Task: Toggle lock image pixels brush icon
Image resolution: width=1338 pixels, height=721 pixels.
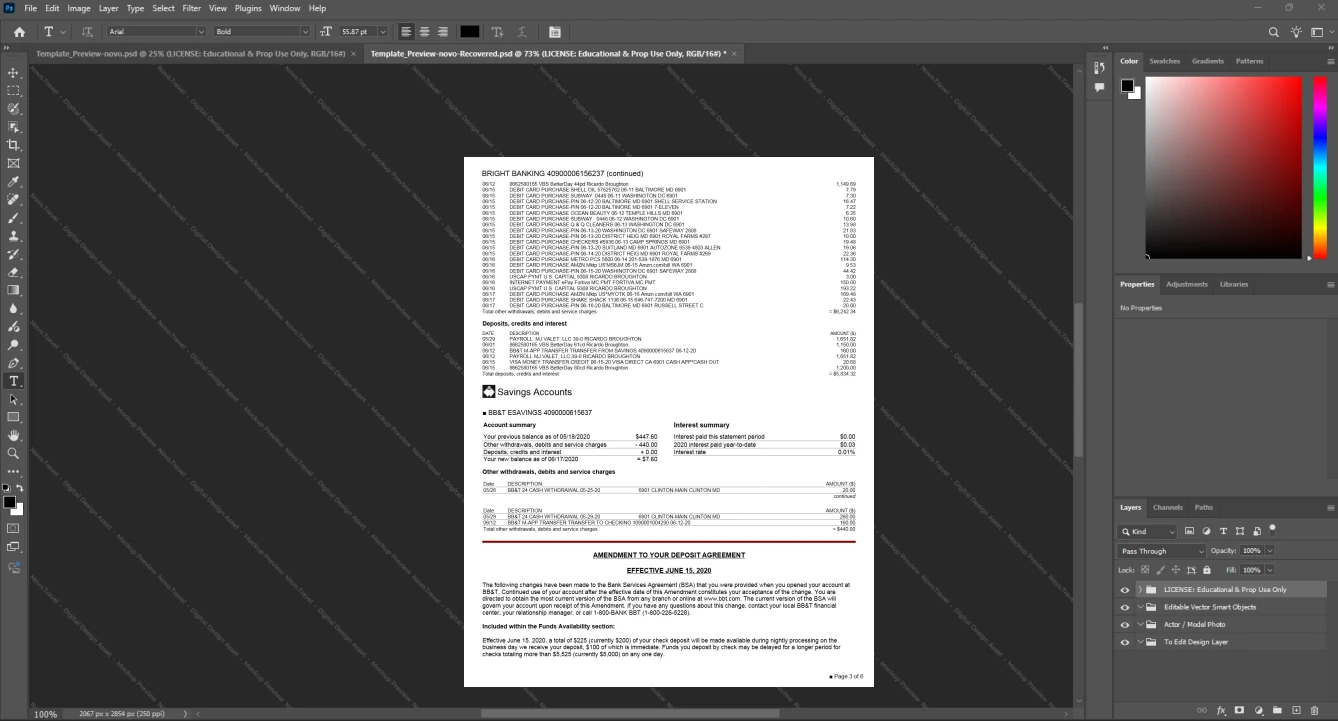Action: click(1161, 570)
